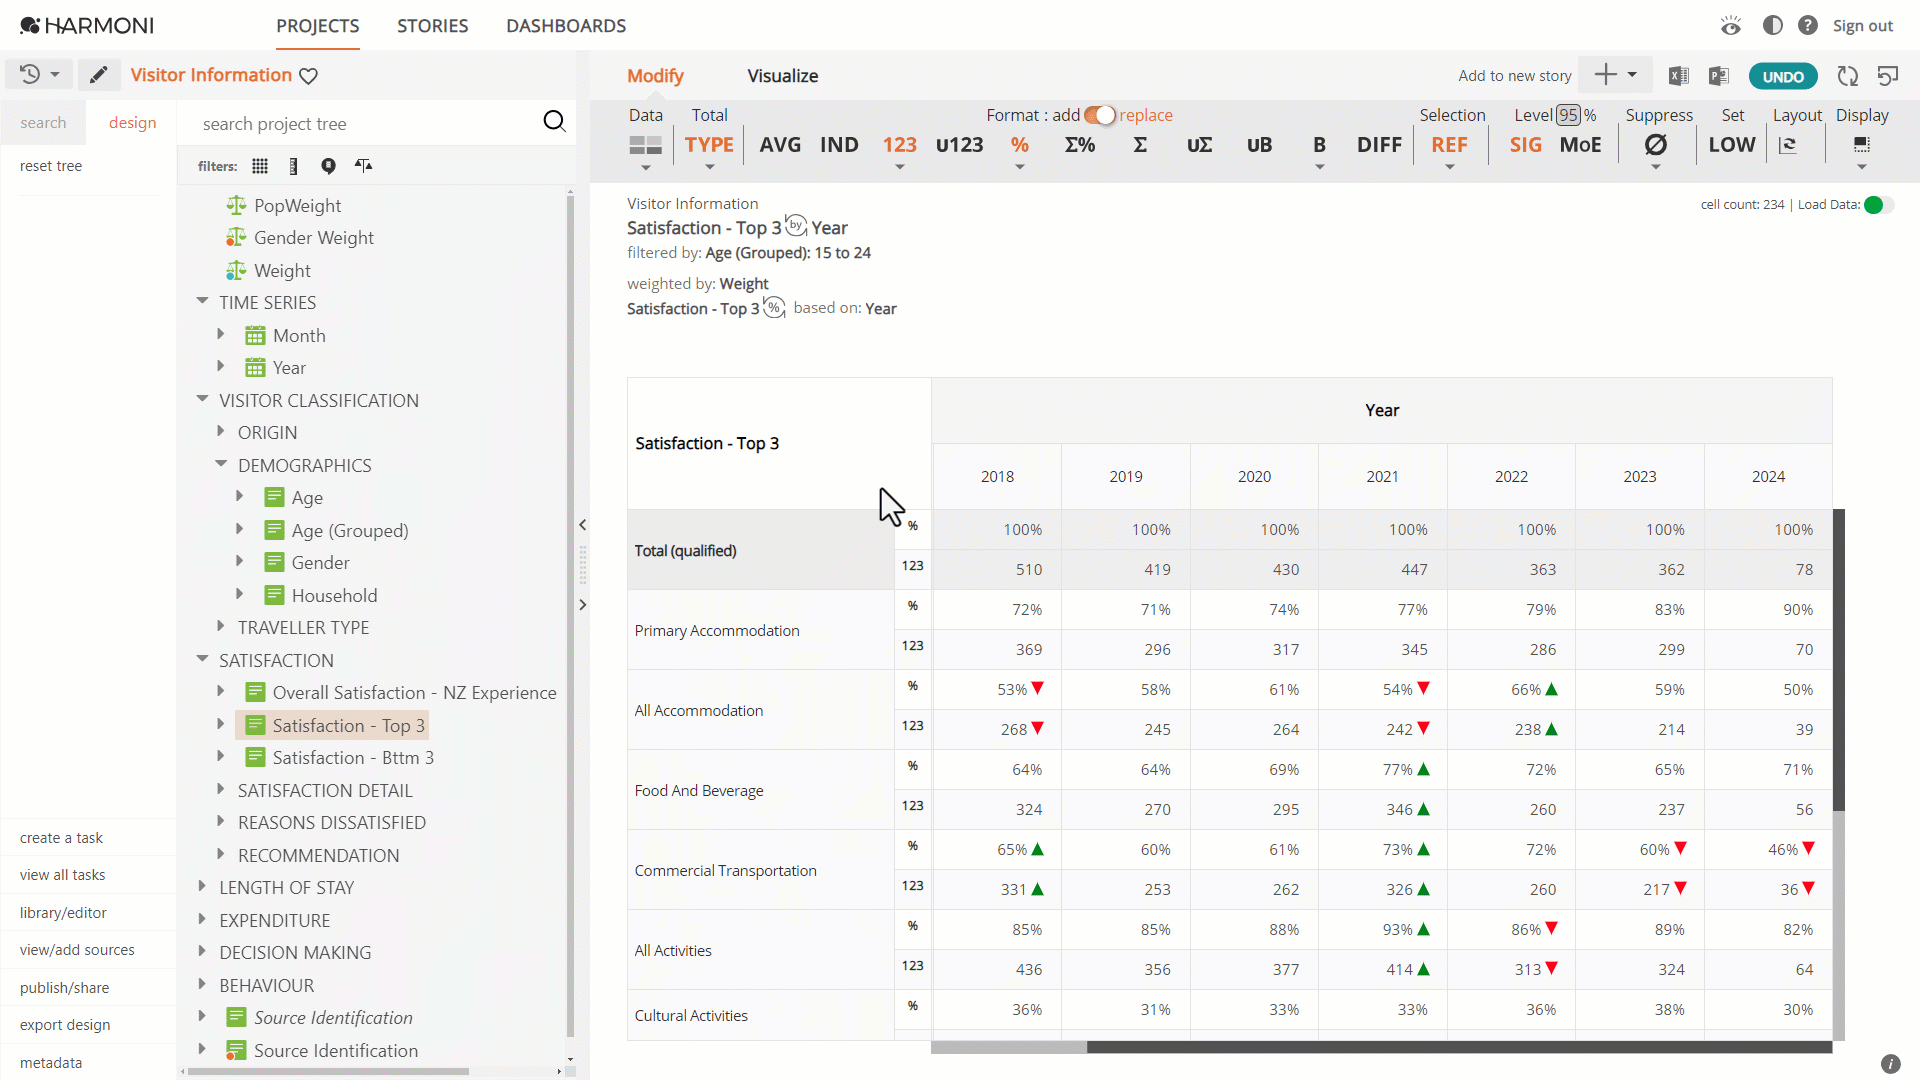The width and height of the screenshot is (1920, 1080).
Task: Toggle the Format add/replace switch
Action: click(x=1100, y=115)
